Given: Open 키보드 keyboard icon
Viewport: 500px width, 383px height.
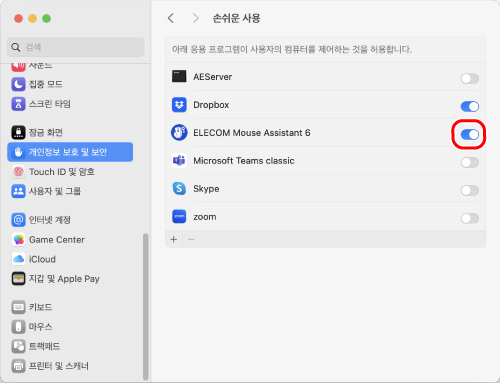Looking at the screenshot, I should 18,307.
